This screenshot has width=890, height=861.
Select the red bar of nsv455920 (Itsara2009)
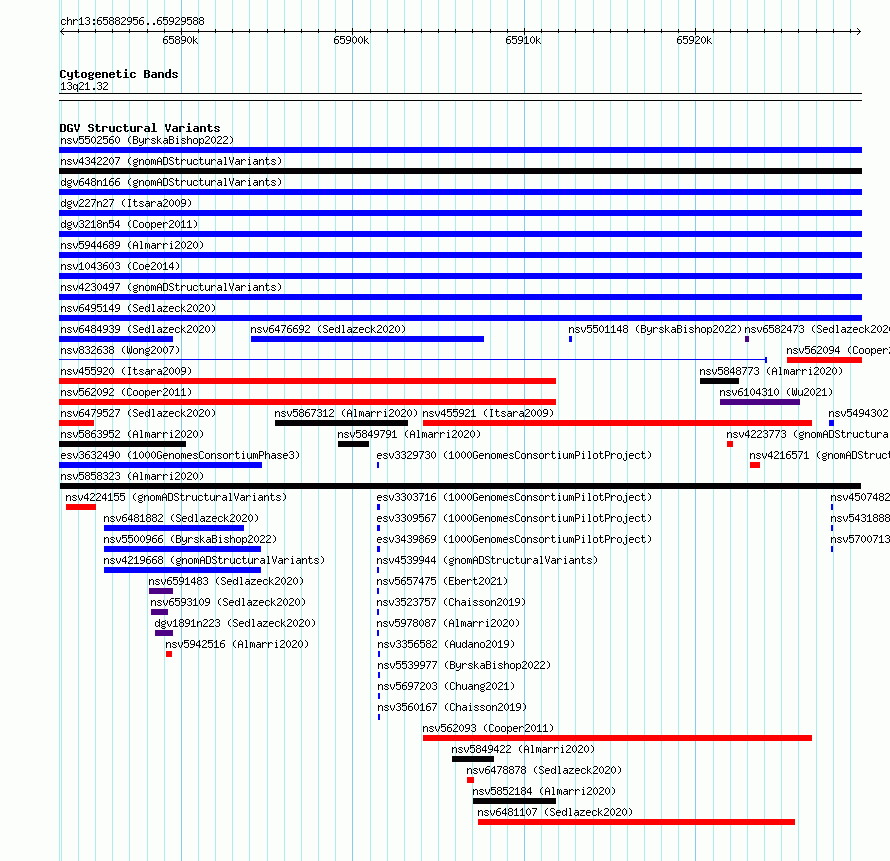pos(308,381)
